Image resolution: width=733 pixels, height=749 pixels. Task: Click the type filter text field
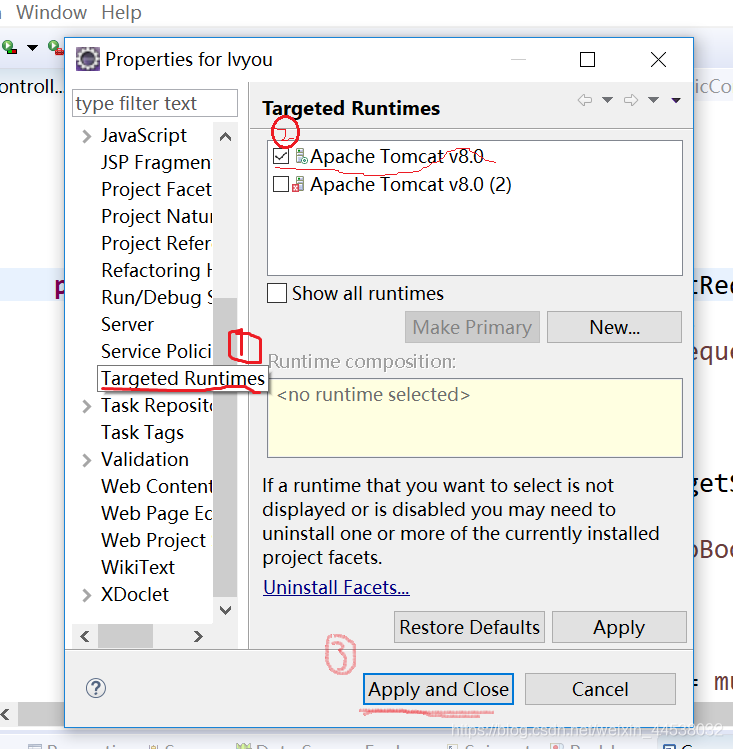(155, 103)
